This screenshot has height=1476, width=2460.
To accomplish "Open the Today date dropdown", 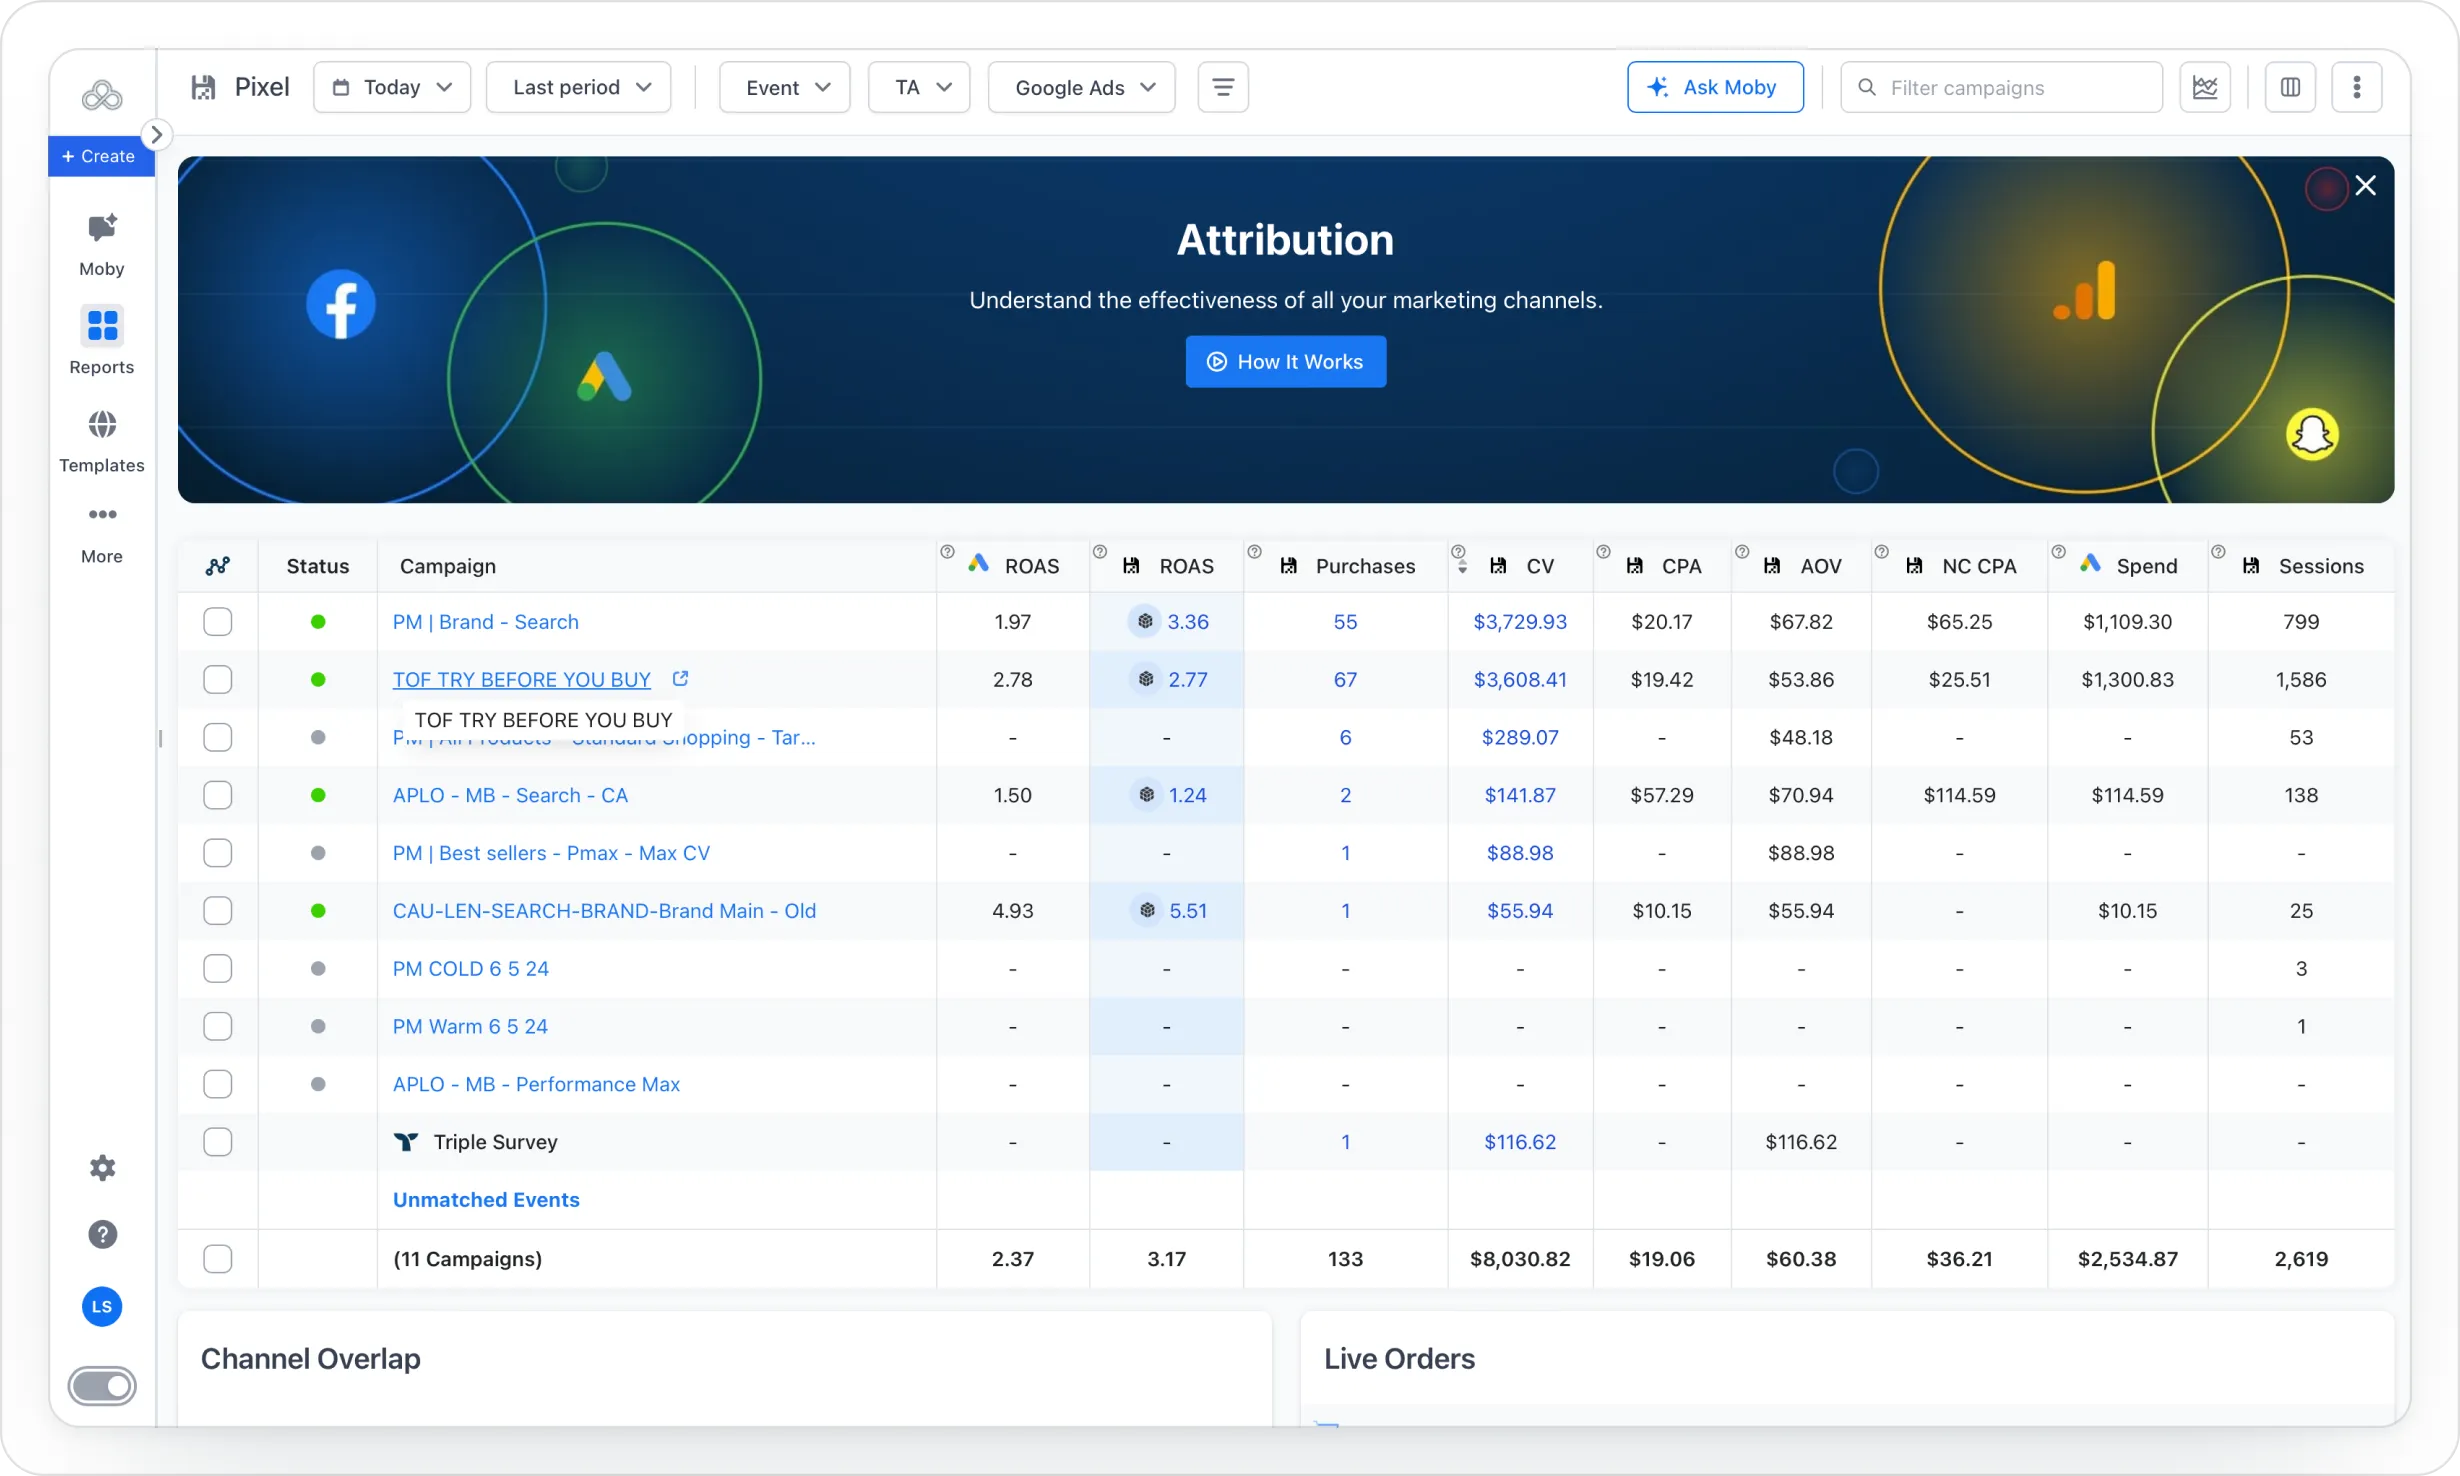I will 392,88.
